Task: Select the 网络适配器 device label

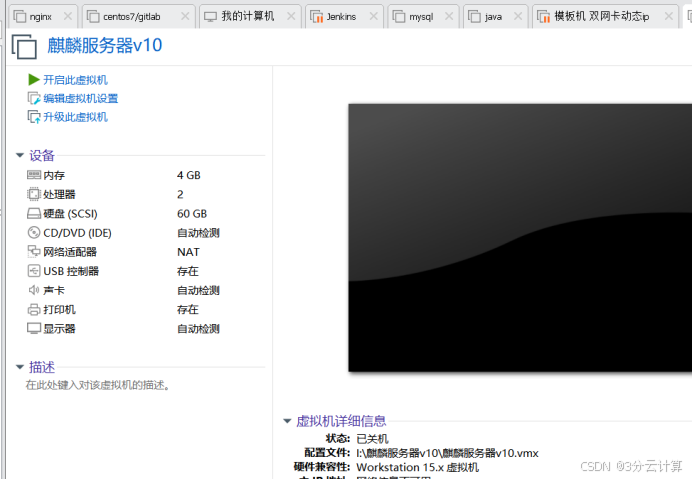Action: [x=70, y=252]
